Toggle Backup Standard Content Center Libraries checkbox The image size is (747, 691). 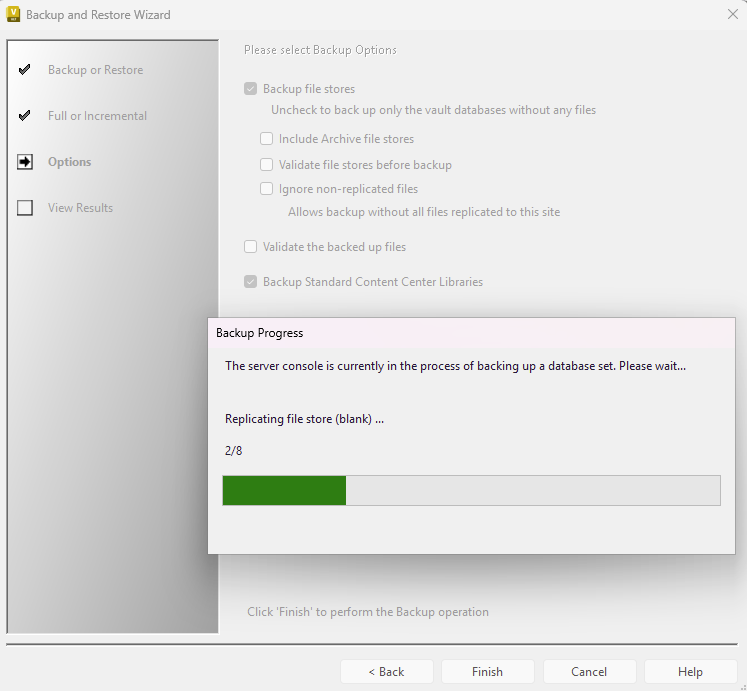pos(251,282)
